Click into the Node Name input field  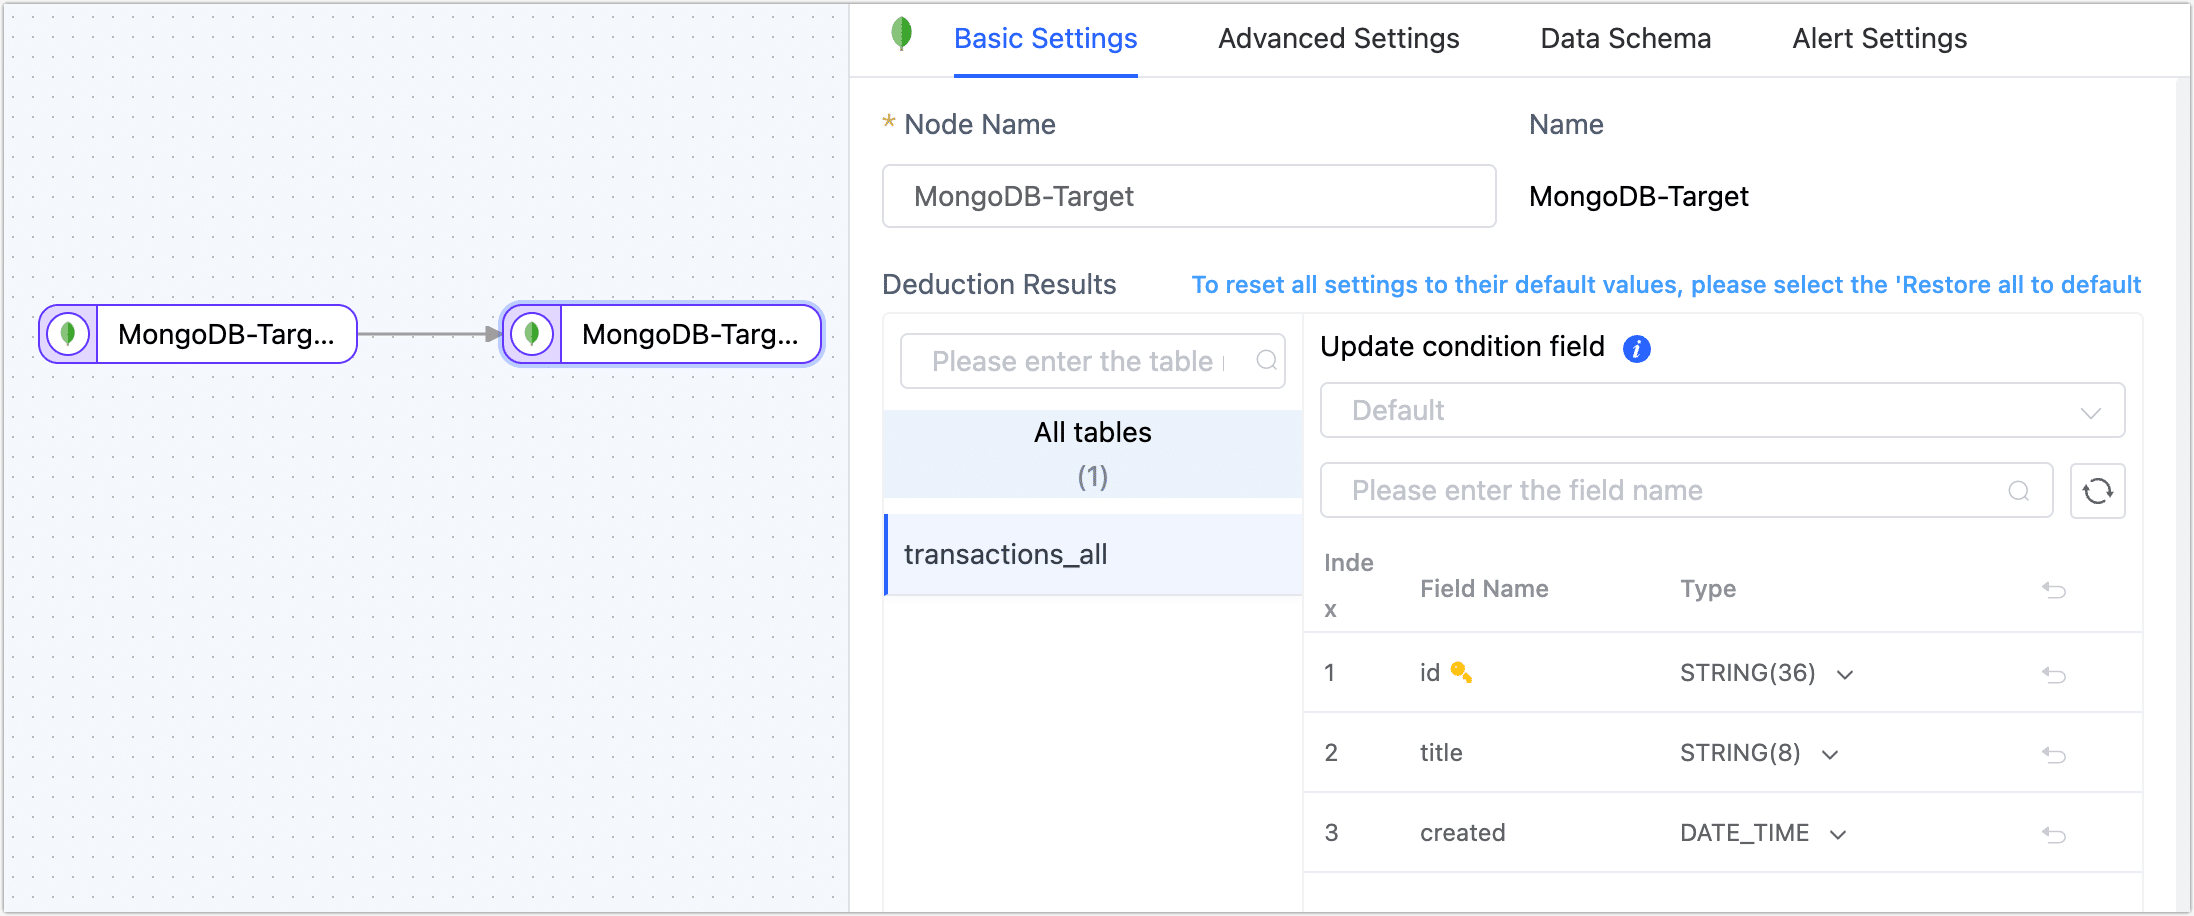pos(1188,196)
